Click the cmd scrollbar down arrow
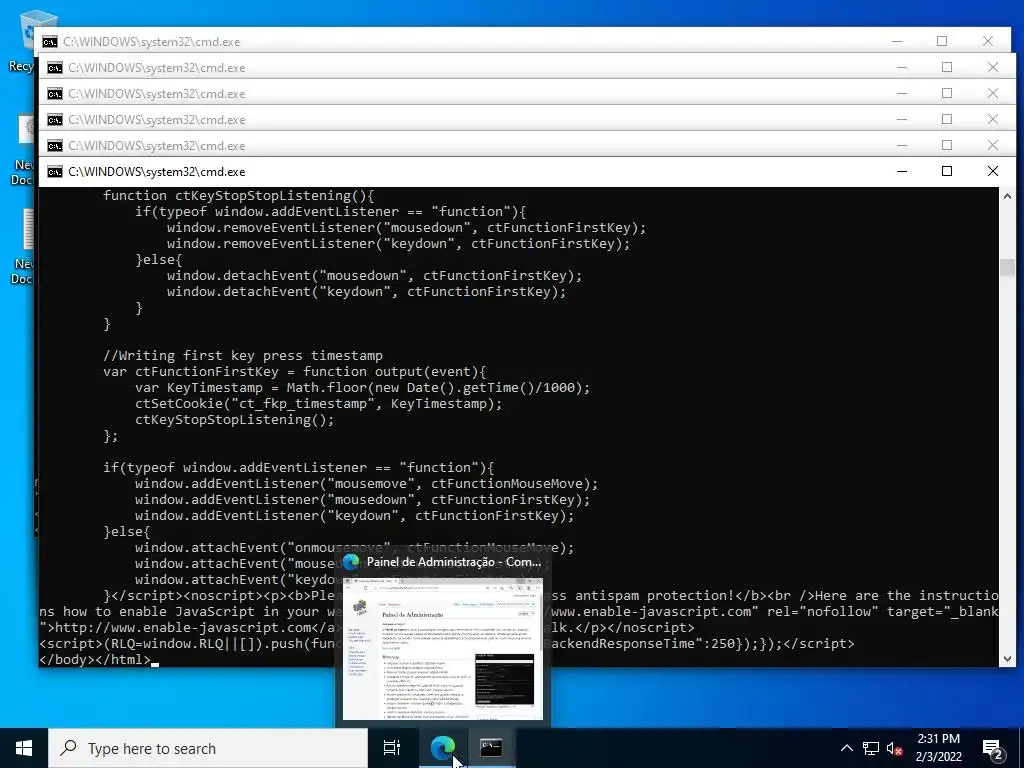Screen dimensions: 1024x768 tap(1007, 658)
